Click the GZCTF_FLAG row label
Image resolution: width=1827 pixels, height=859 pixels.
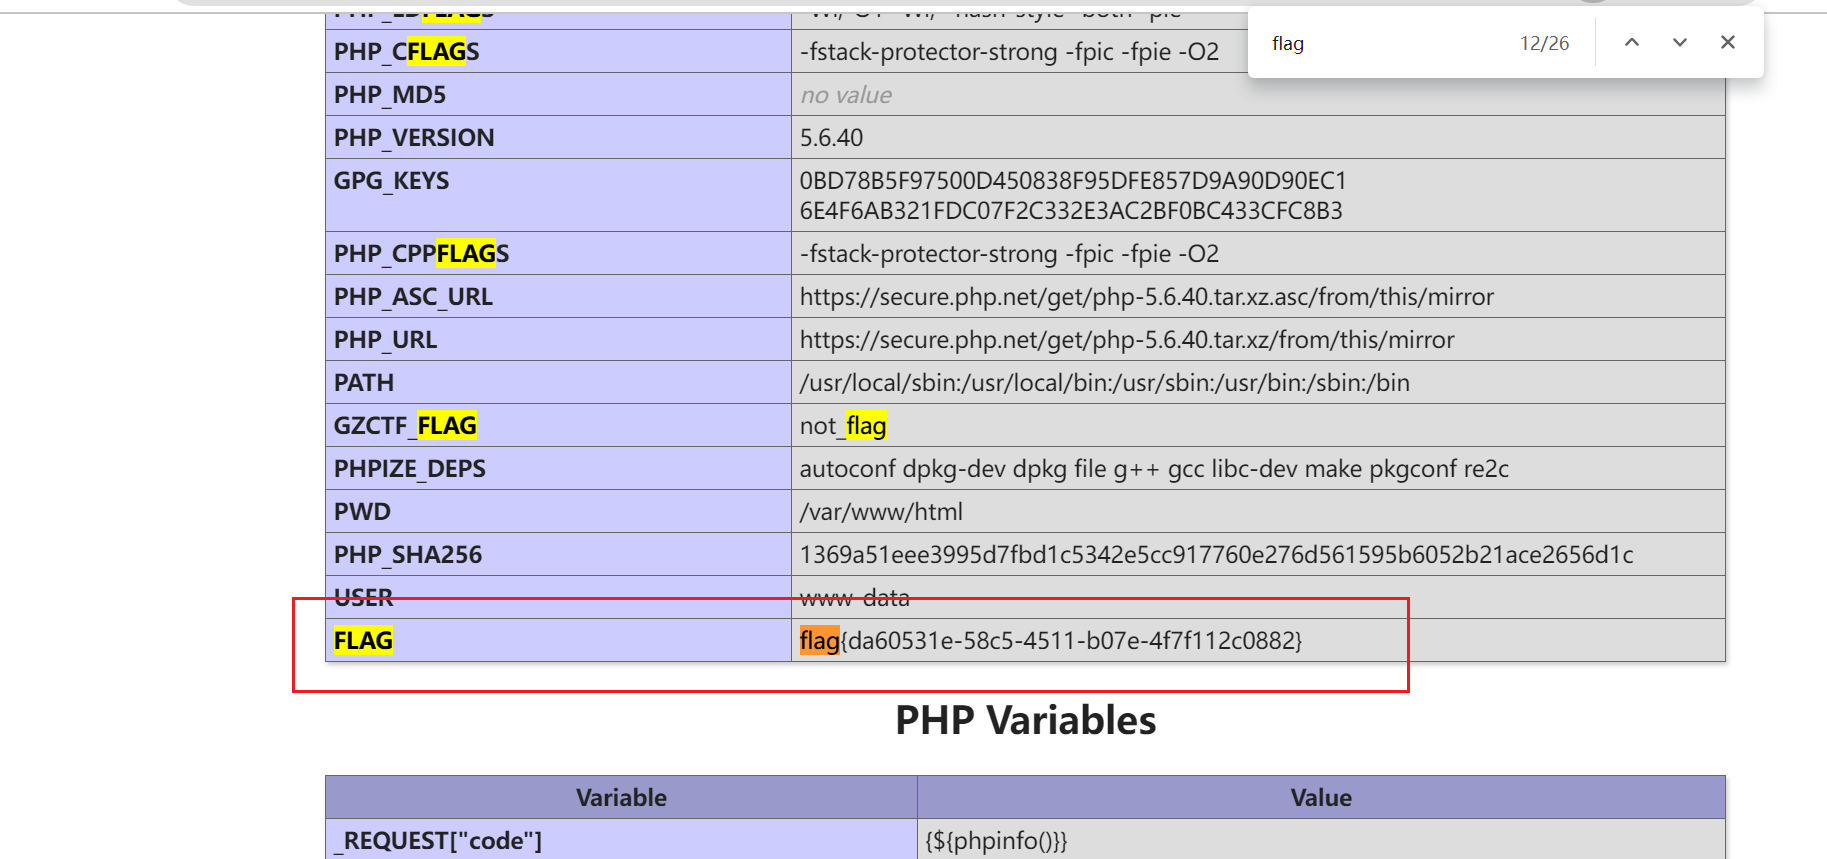pos(405,426)
